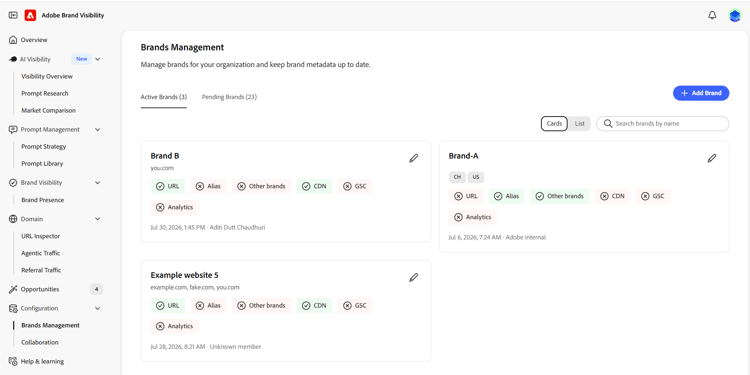Click the Other brands chip on Brand B
This screenshot has height=375, width=750.
pyautogui.click(x=262, y=186)
